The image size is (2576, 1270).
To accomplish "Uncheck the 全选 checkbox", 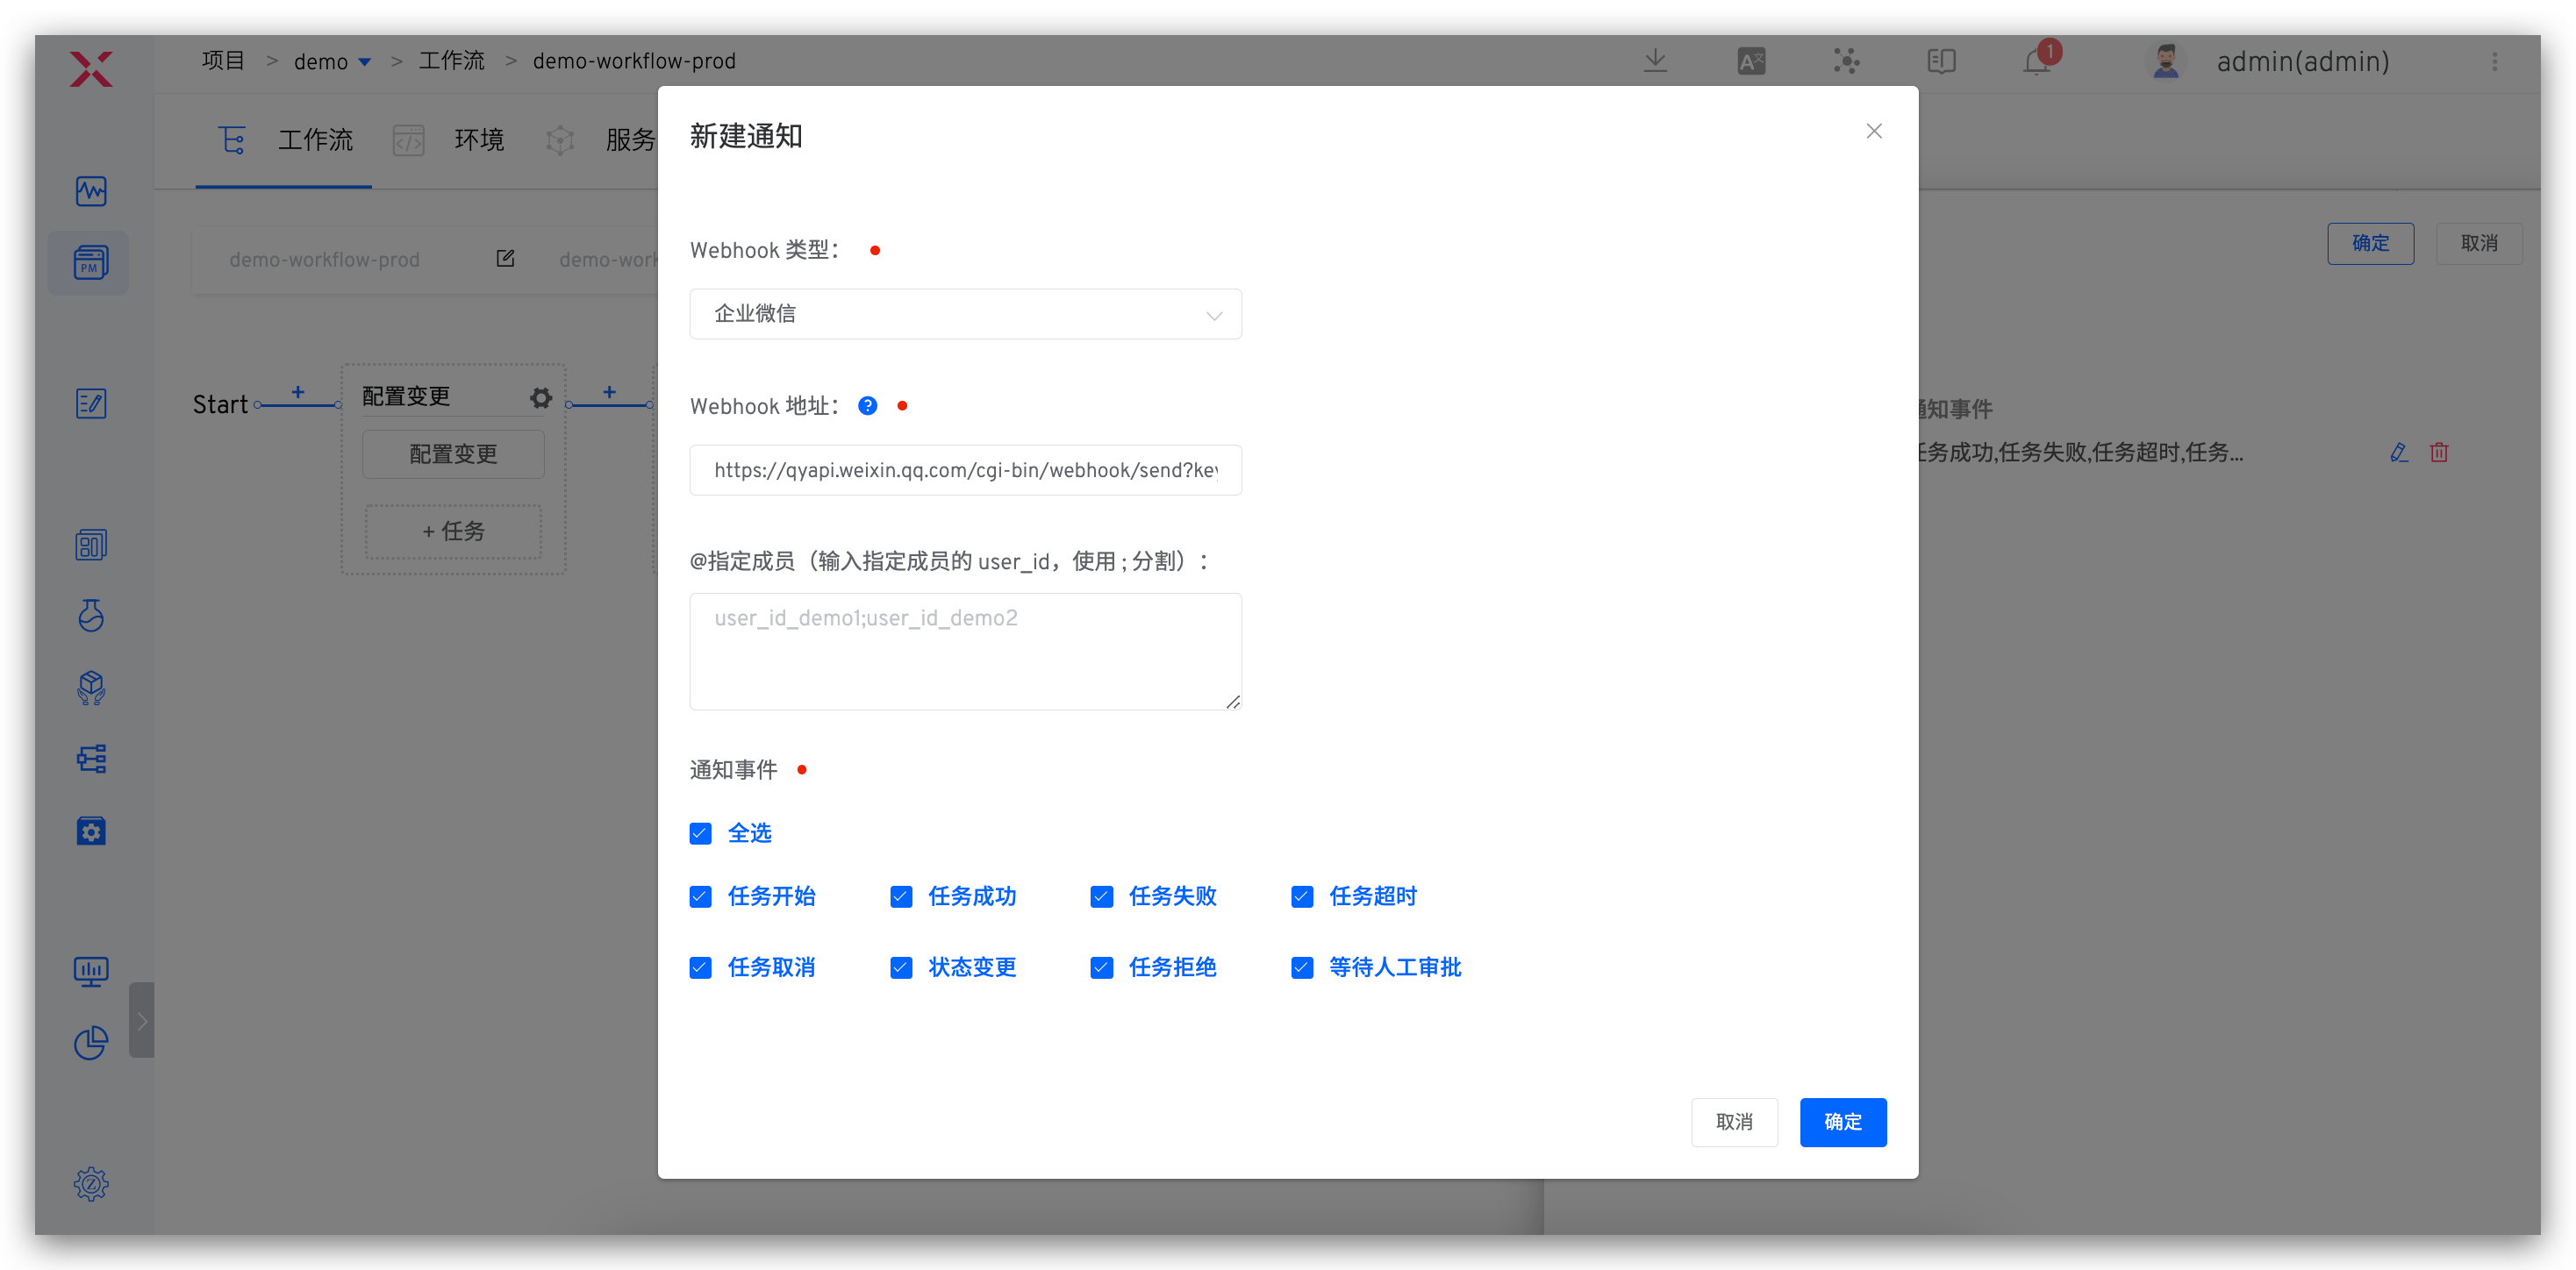I will point(700,833).
